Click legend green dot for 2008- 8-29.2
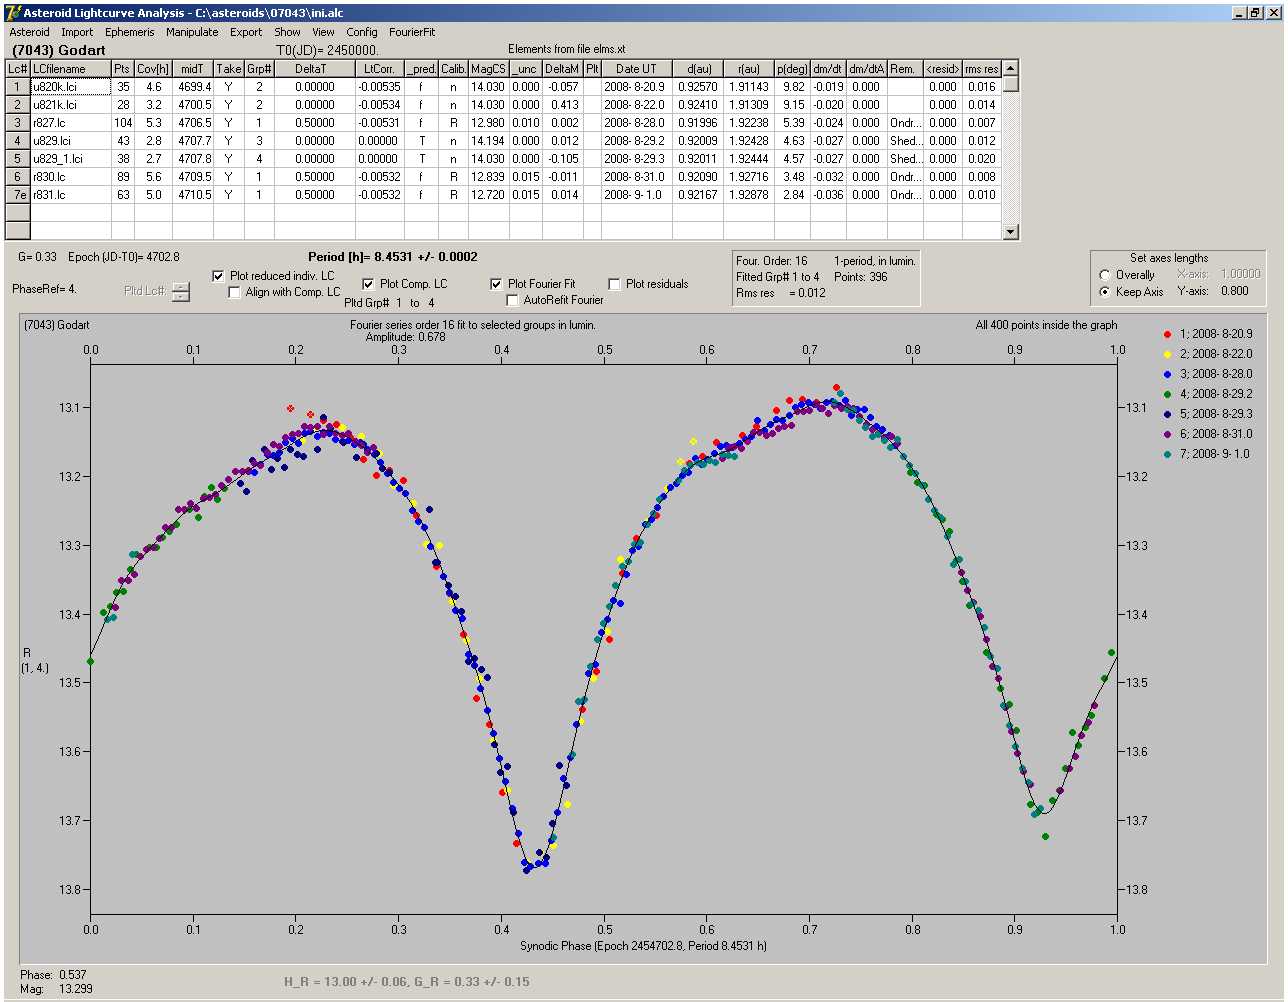 pos(1168,394)
